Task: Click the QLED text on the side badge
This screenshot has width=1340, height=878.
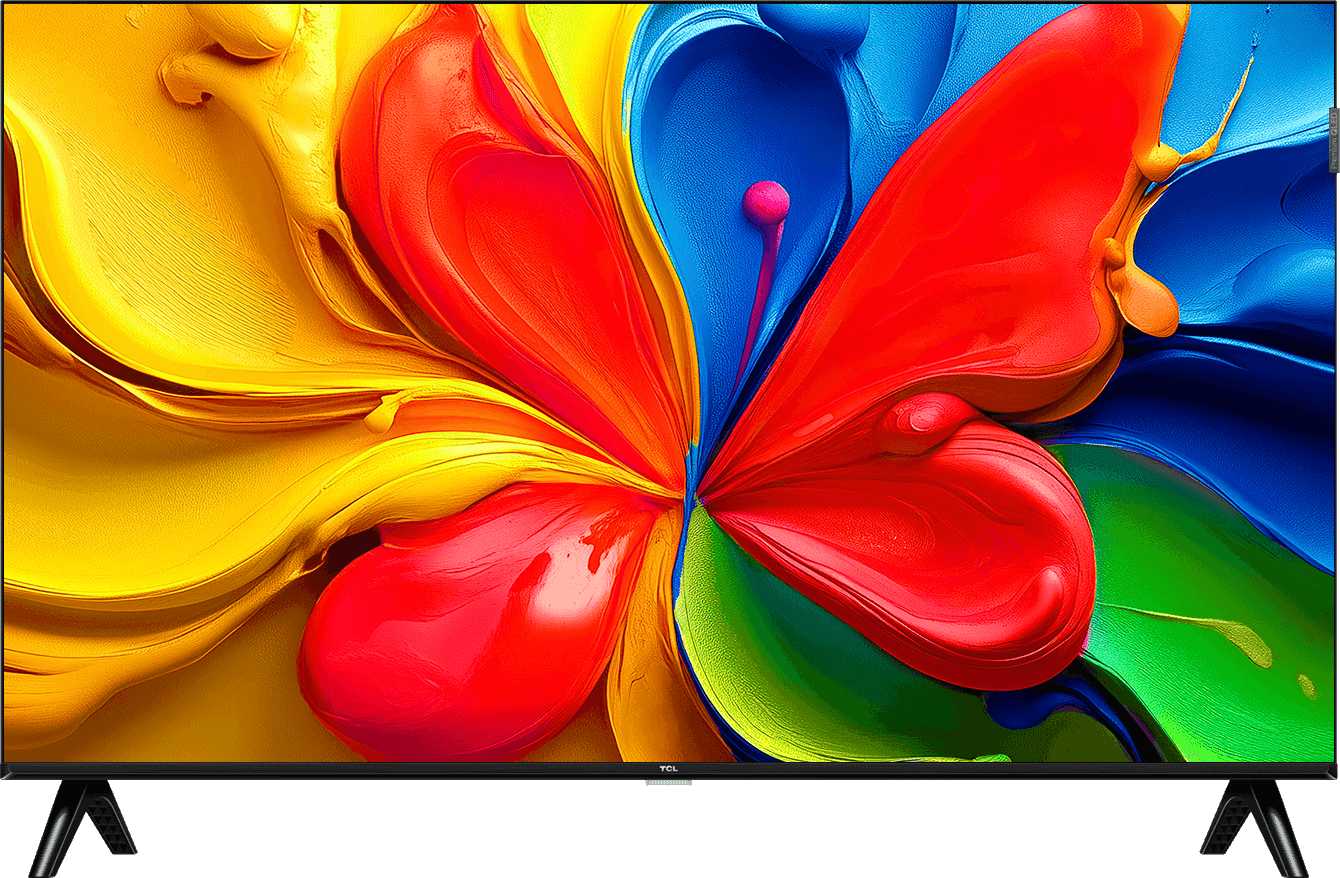Action: click(x=1334, y=122)
